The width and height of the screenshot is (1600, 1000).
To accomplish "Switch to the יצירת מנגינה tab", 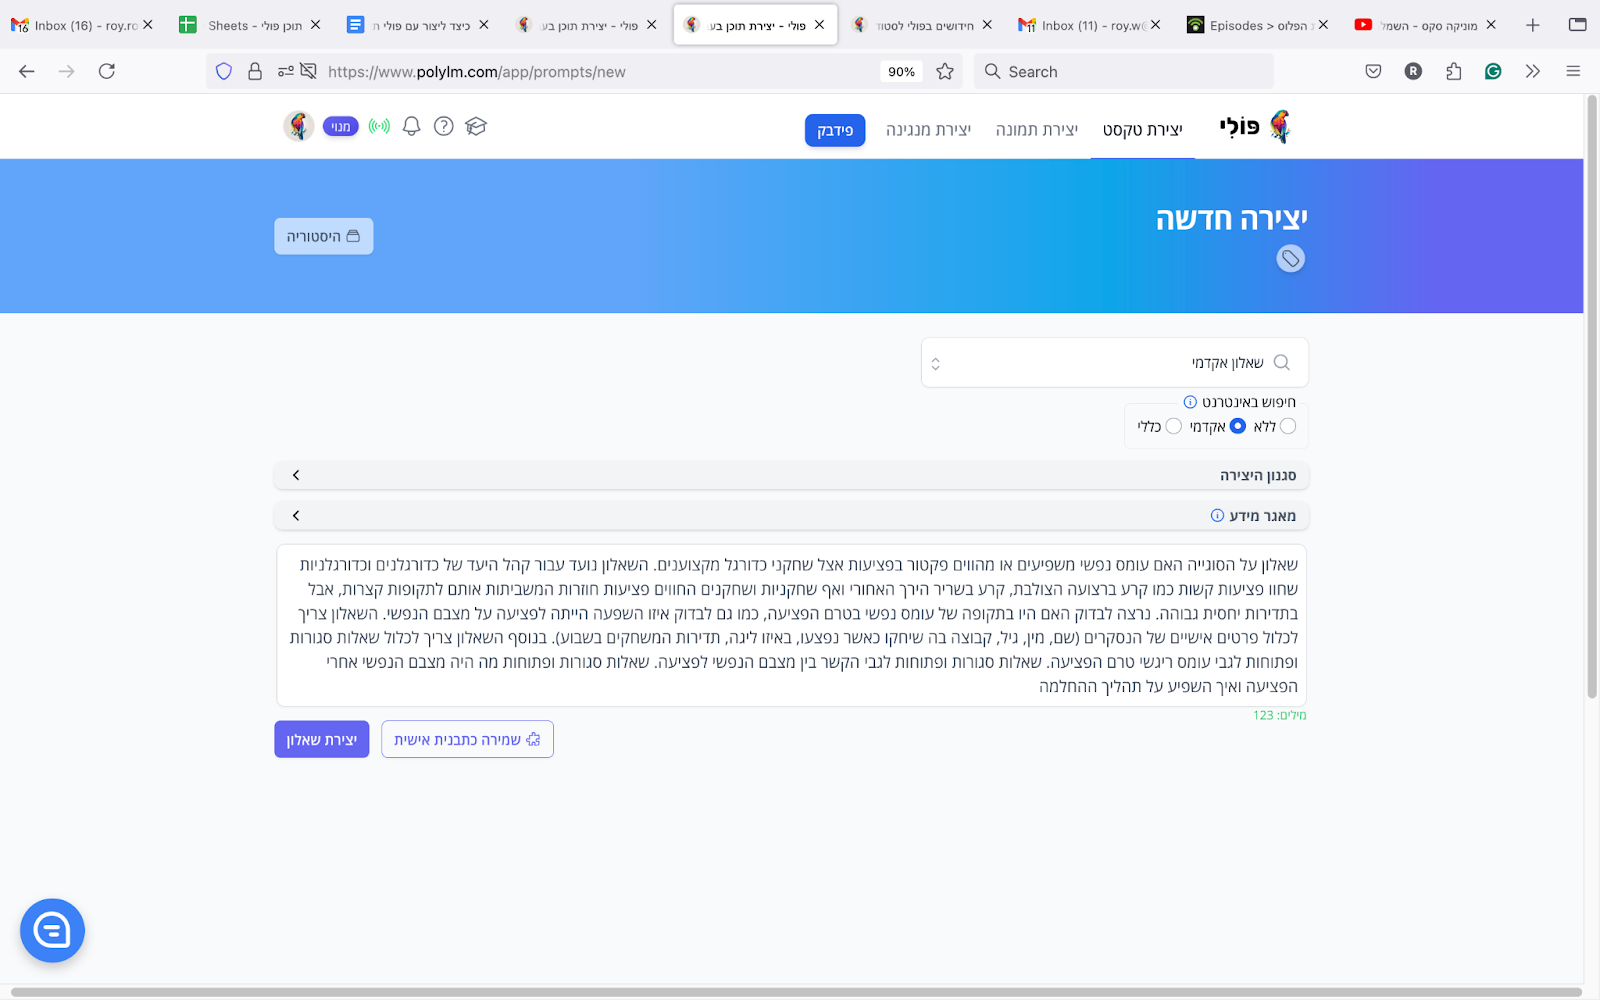I will (x=928, y=130).
